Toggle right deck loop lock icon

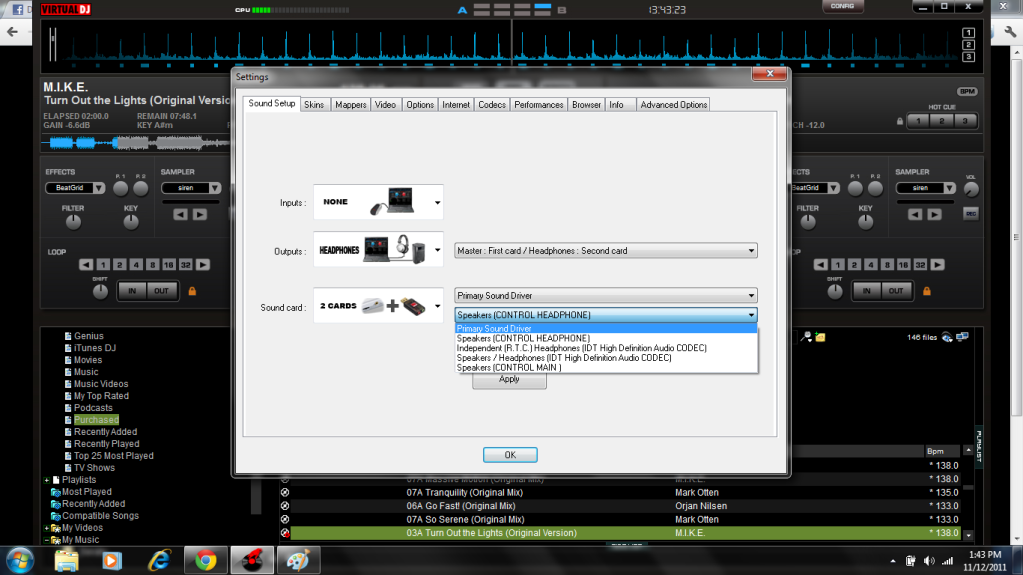point(927,291)
